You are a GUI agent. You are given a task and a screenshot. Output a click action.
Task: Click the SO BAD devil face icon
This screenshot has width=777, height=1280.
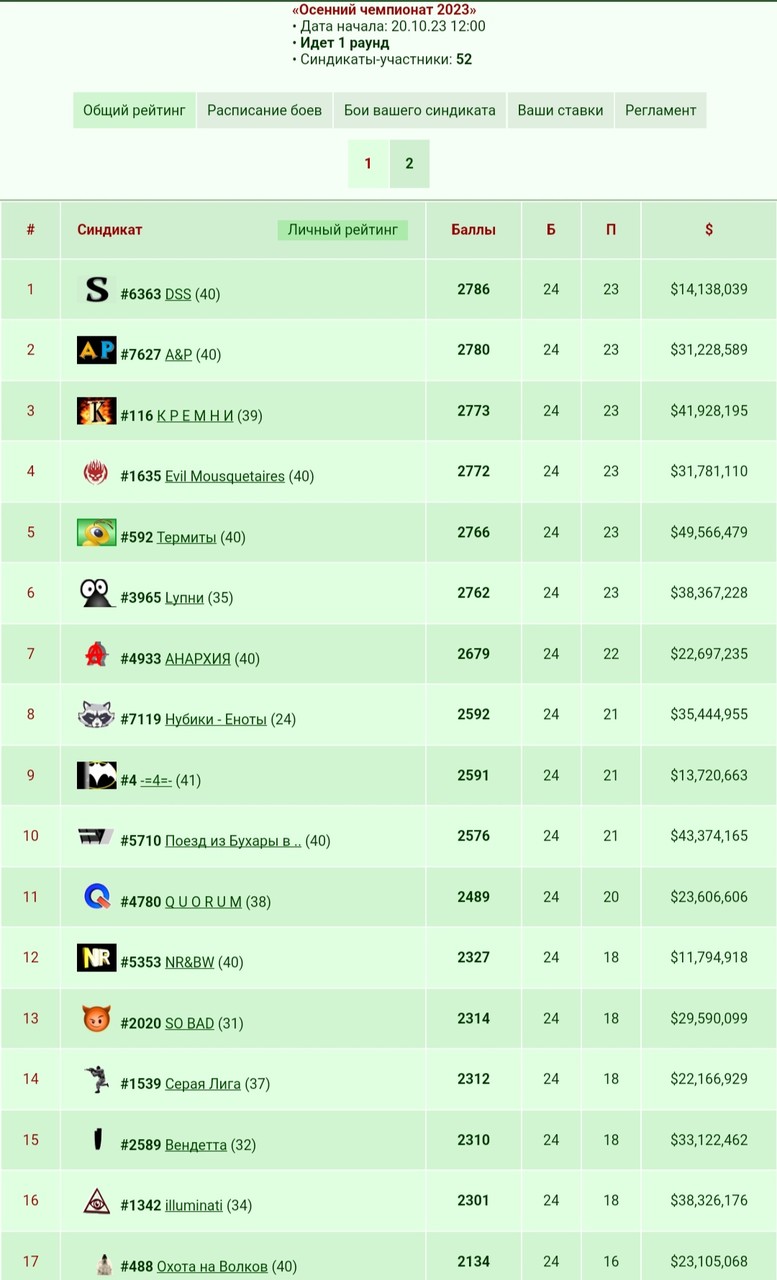(x=97, y=1019)
